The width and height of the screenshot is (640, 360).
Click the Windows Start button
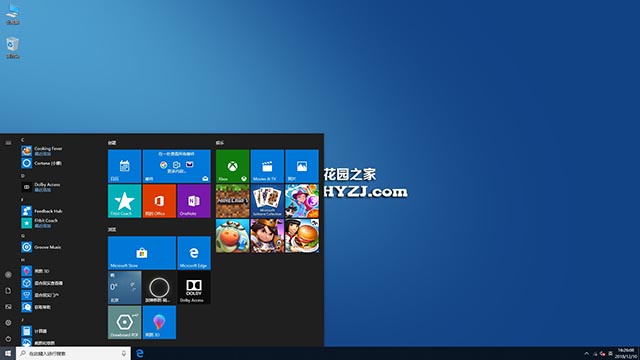click(8, 353)
